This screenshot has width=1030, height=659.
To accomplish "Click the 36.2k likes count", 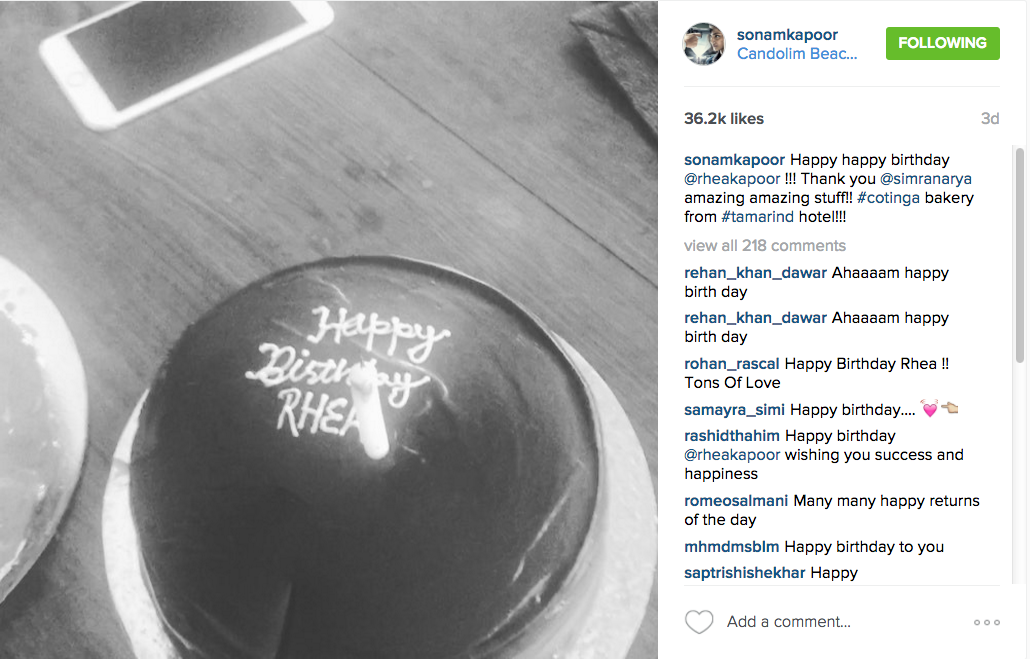I will coord(724,119).
